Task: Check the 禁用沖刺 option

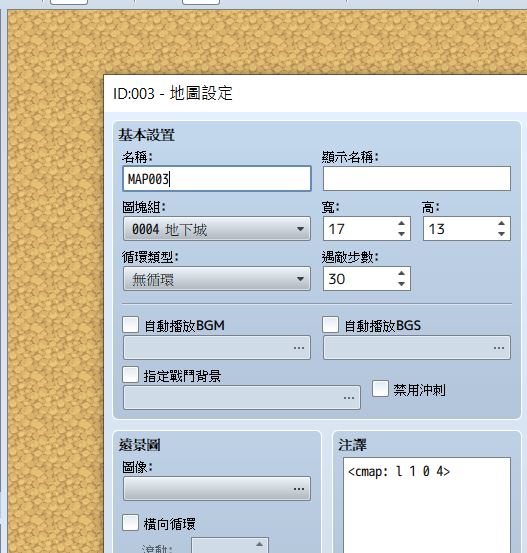Action: [x=380, y=389]
